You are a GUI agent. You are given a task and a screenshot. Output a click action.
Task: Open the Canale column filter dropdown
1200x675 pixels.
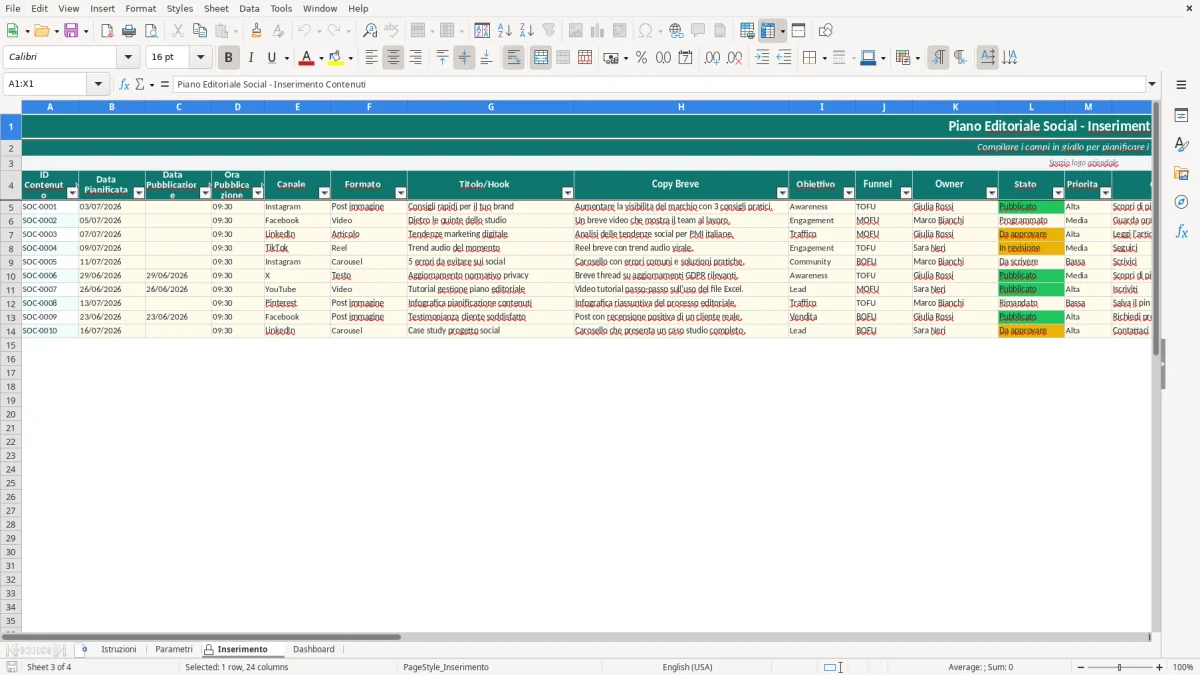coord(324,193)
